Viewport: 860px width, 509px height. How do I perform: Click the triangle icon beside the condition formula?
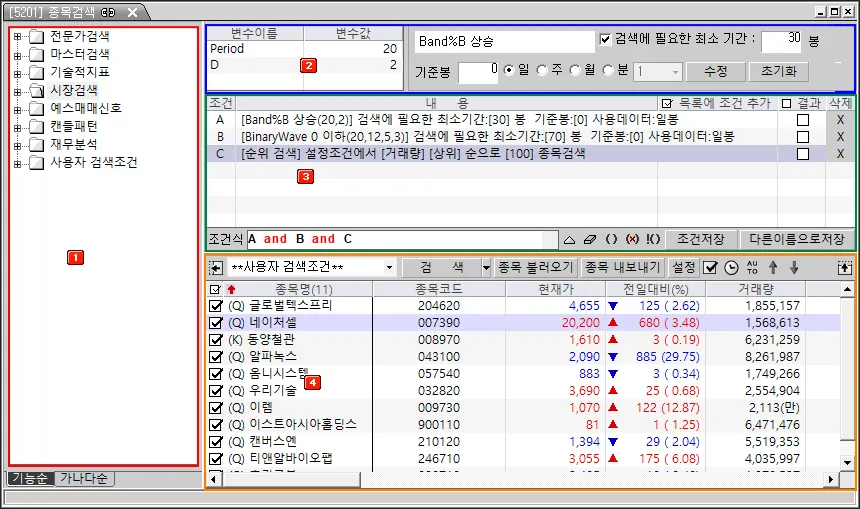pos(569,240)
